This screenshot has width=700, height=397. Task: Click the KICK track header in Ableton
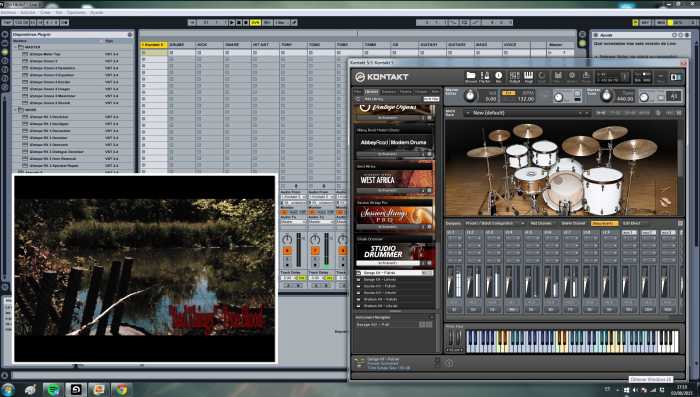(x=209, y=45)
